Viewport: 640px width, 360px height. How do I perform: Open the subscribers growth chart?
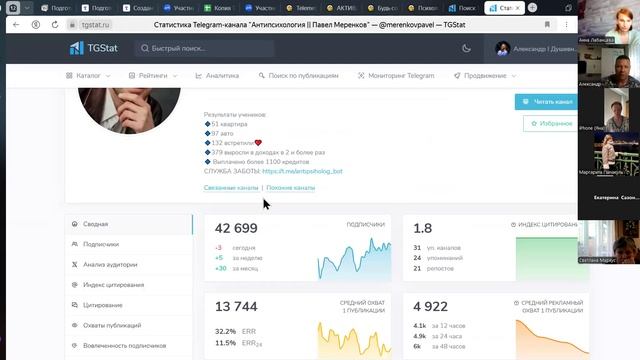(354, 258)
